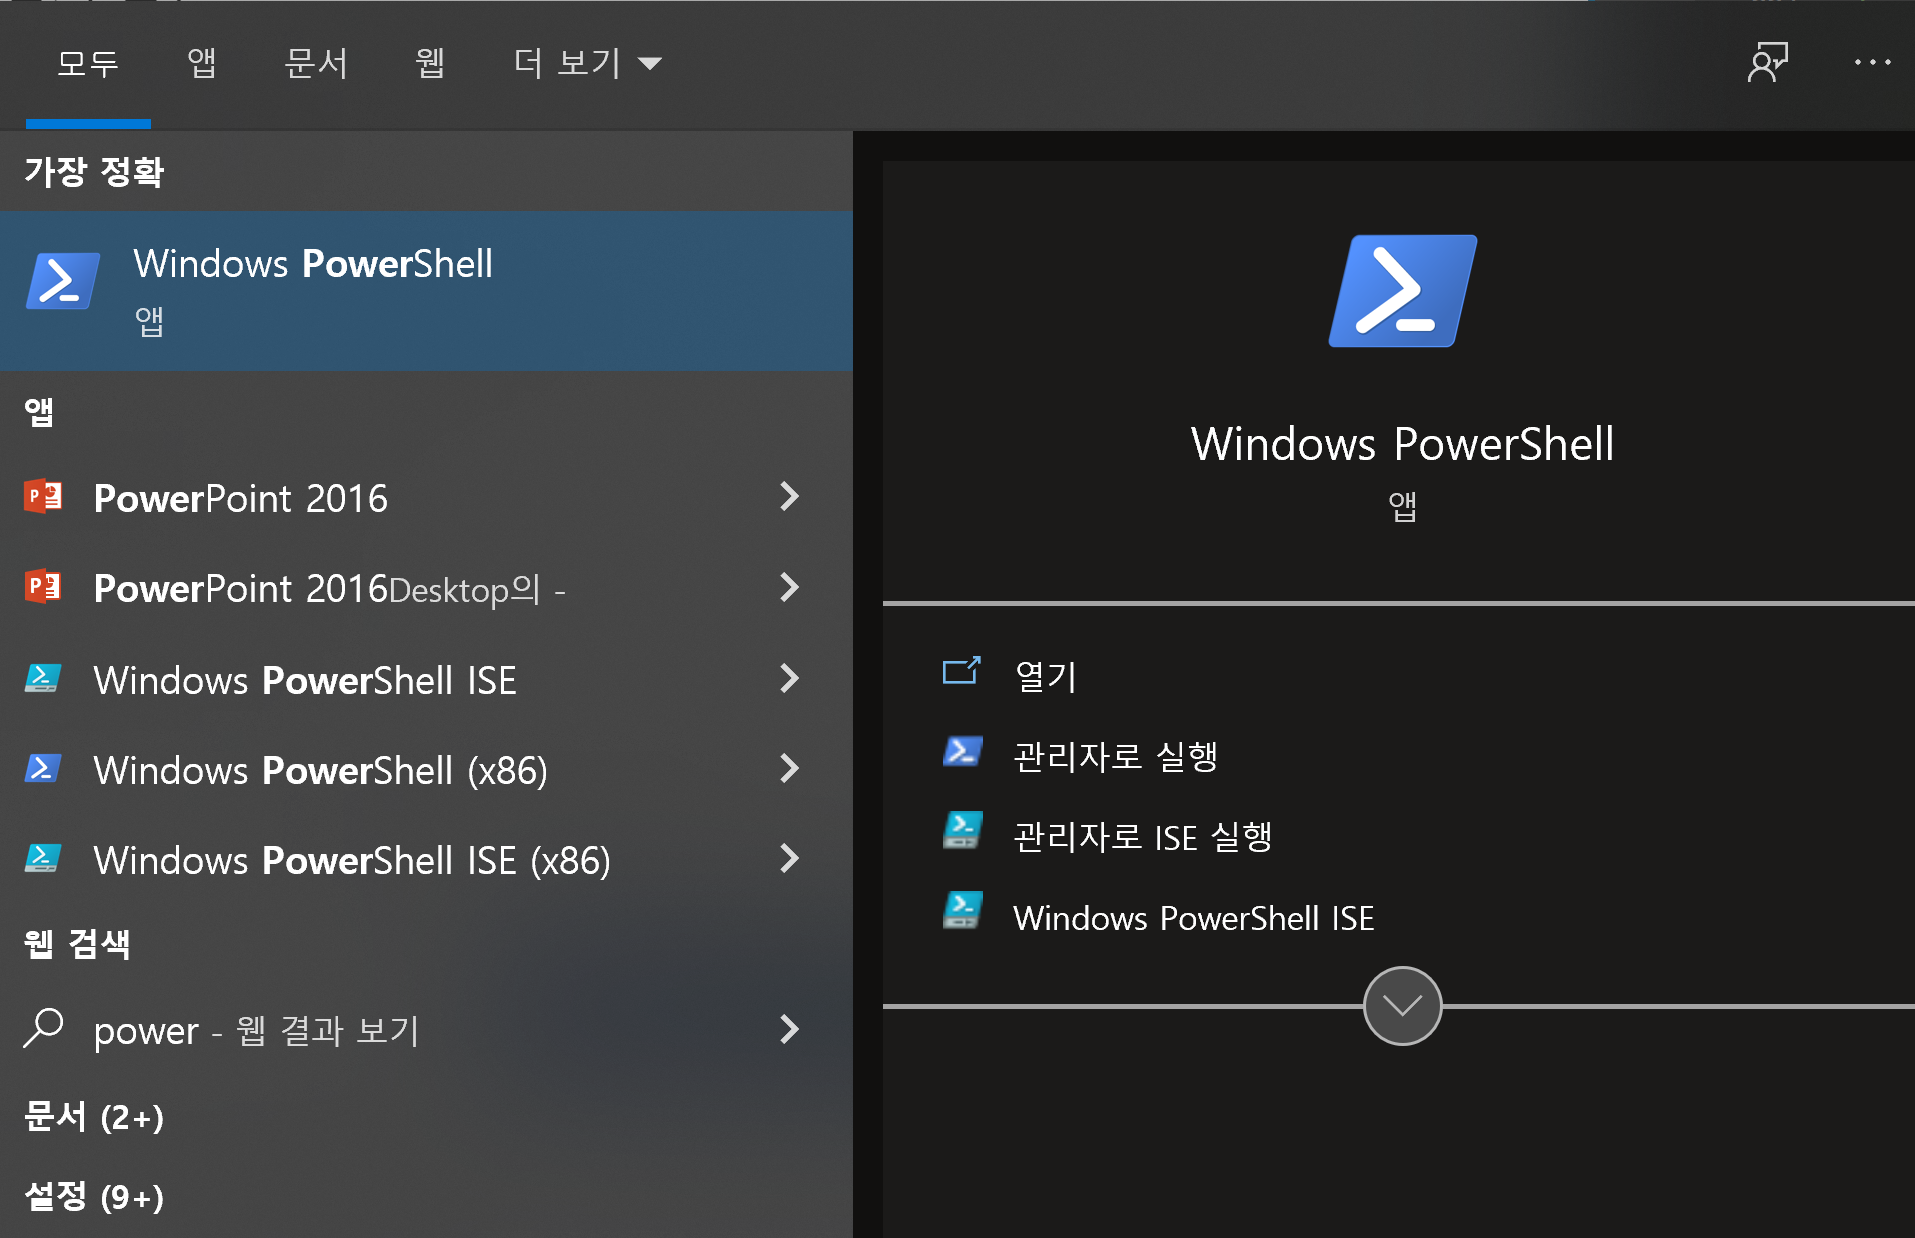Image resolution: width=1915 pixels, height=1238 pixels.
Task: Switch to the 웹 filter tab
Action: tap(430, 63)
